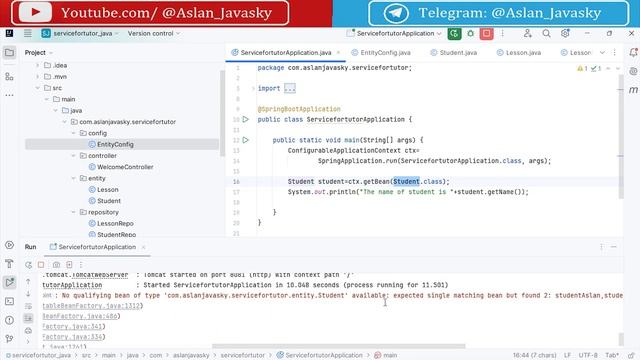Screen dimensions: 640x360
Task: Open Terminal tool window icon
Action: pos(9,301)
